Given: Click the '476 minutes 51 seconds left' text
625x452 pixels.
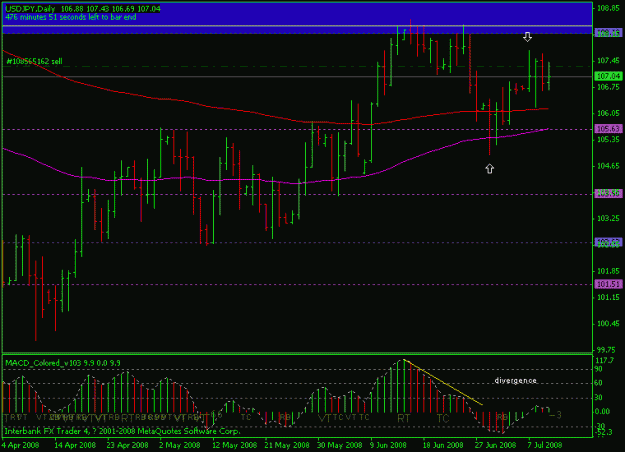Looking at the screenshot, I should (x=71, y=17).
